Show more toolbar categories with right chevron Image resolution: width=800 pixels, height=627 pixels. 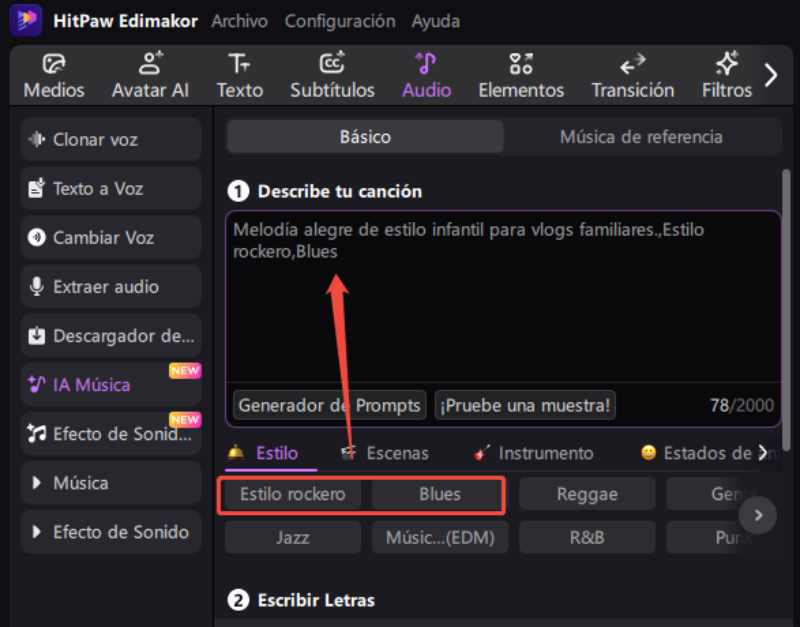771,76
